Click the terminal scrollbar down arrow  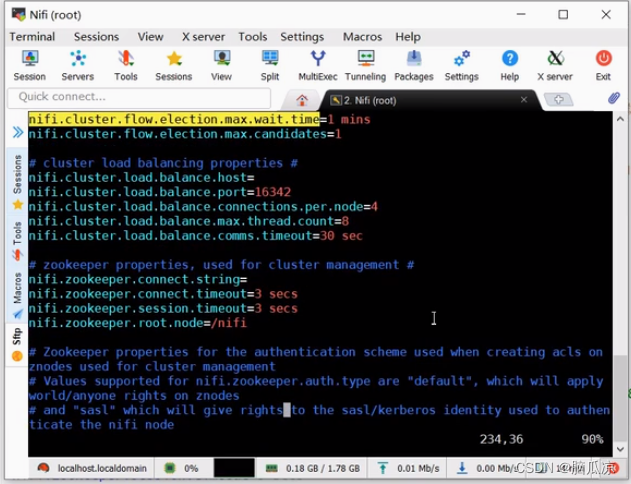click(x=620, y=449)
